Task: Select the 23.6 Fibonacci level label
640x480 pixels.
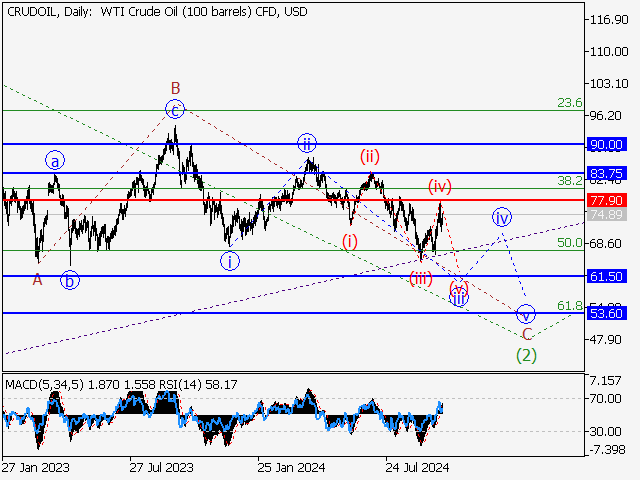Action: [570, 103]
